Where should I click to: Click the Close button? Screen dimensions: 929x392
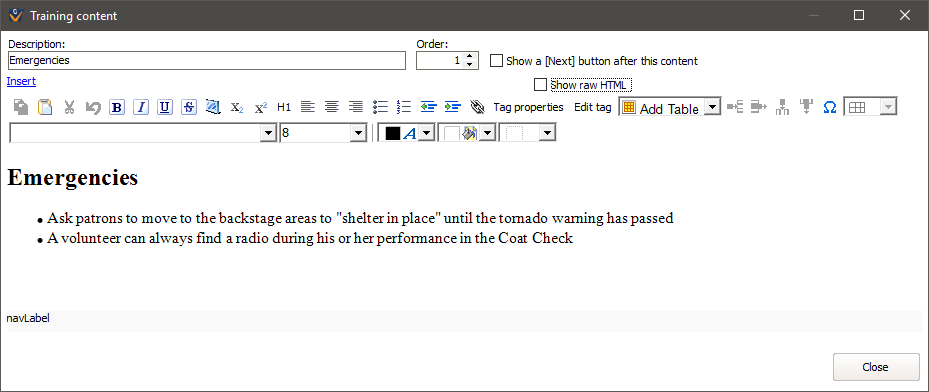click(876, 367)
